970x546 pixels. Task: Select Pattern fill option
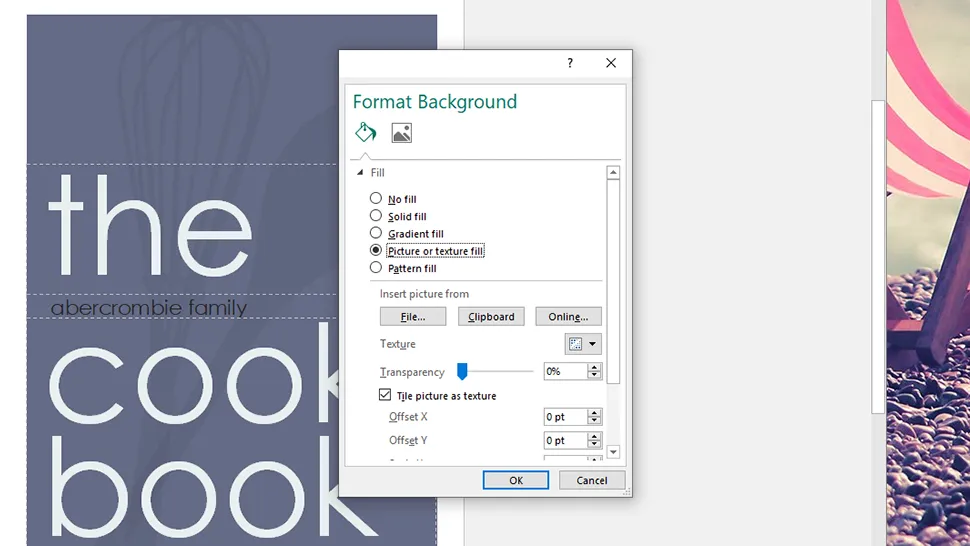[376, 268]
